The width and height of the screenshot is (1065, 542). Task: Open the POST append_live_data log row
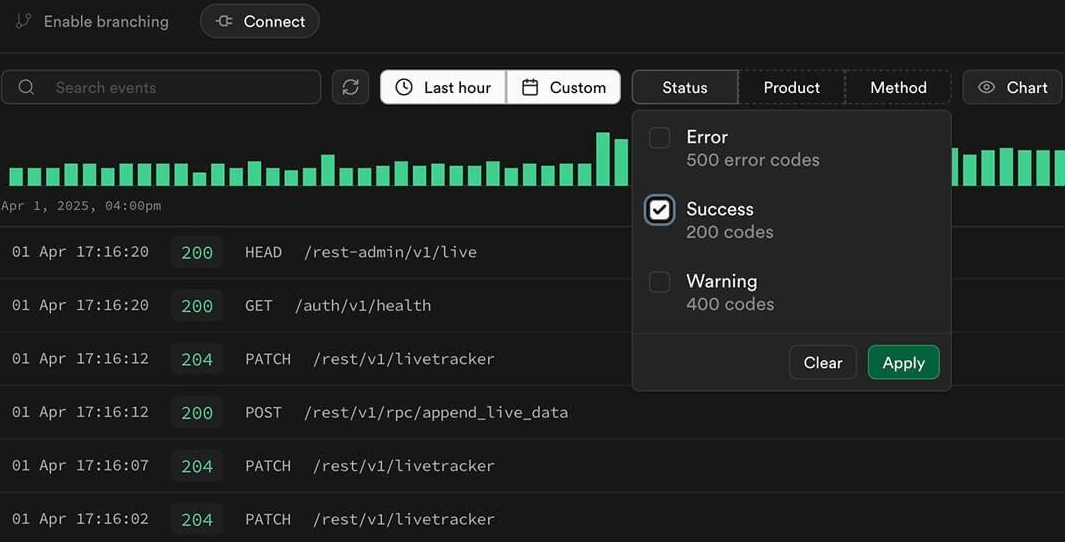(532, 412)
